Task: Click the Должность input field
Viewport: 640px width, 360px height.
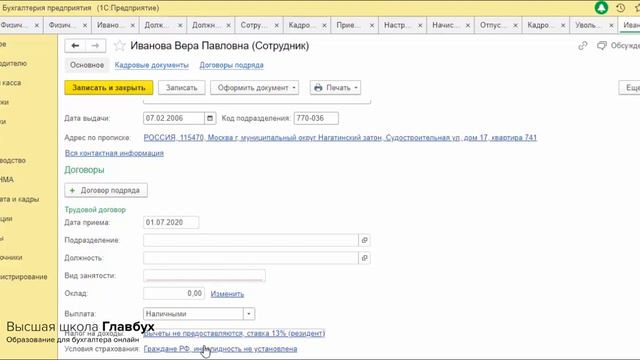Action: tap(251, 258)
